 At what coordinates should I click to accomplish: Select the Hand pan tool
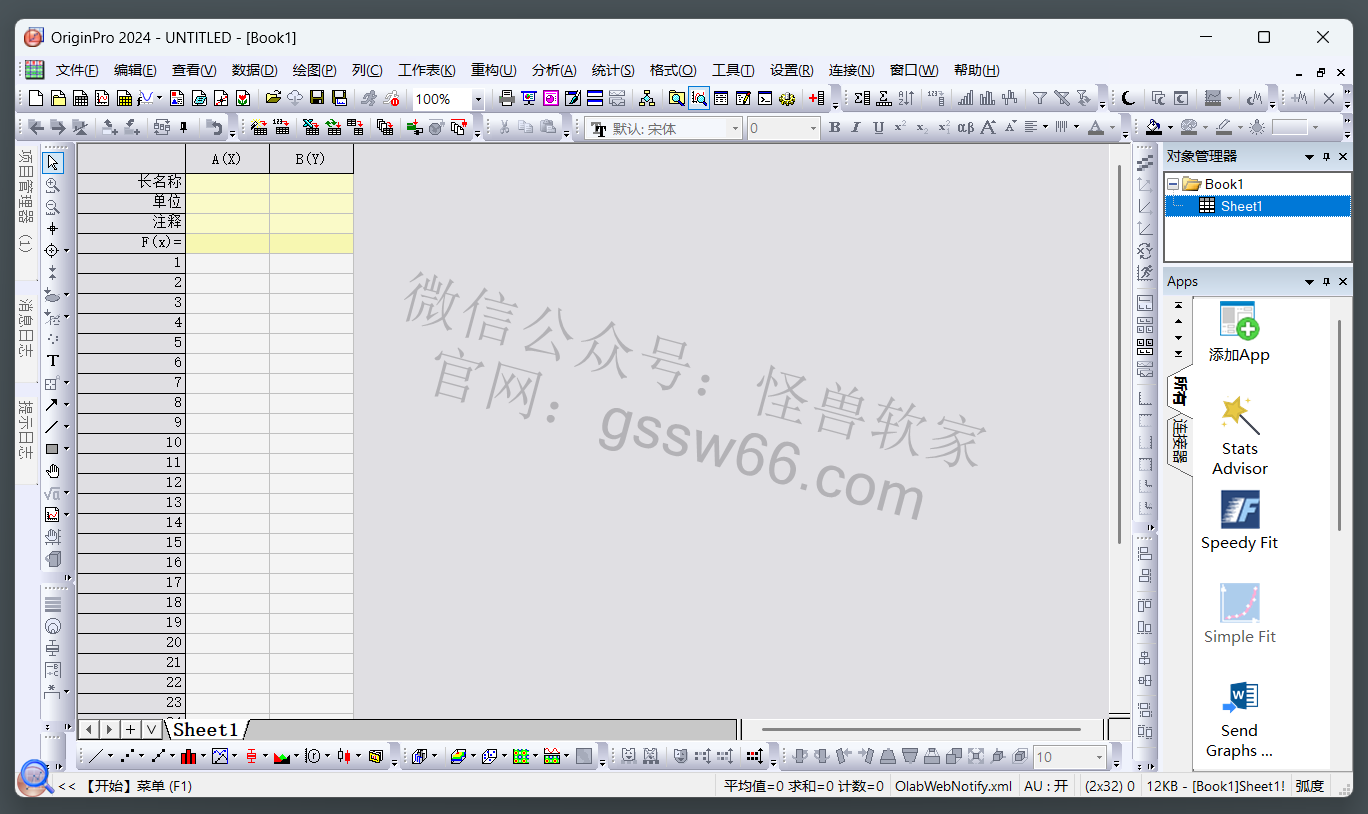tap(53, 471)
